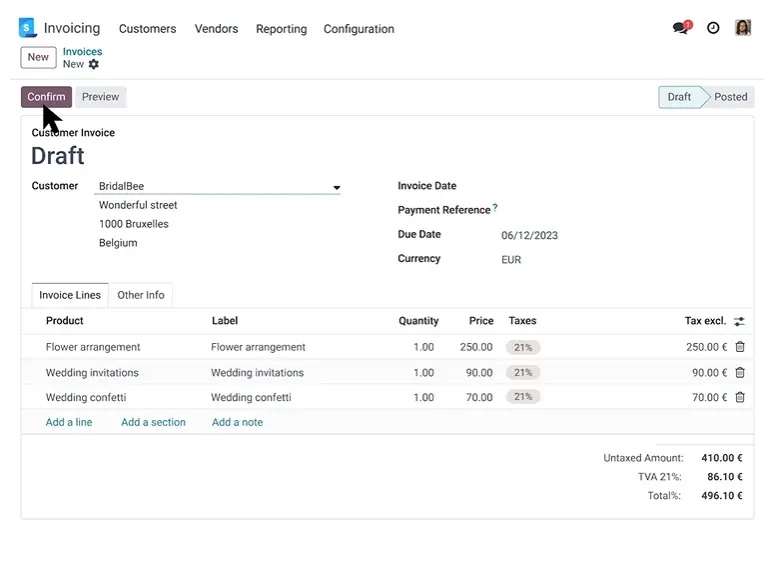The image size is (776, 588).
Task: Click the Invoicing app logo icon
Action: (27, 28)
